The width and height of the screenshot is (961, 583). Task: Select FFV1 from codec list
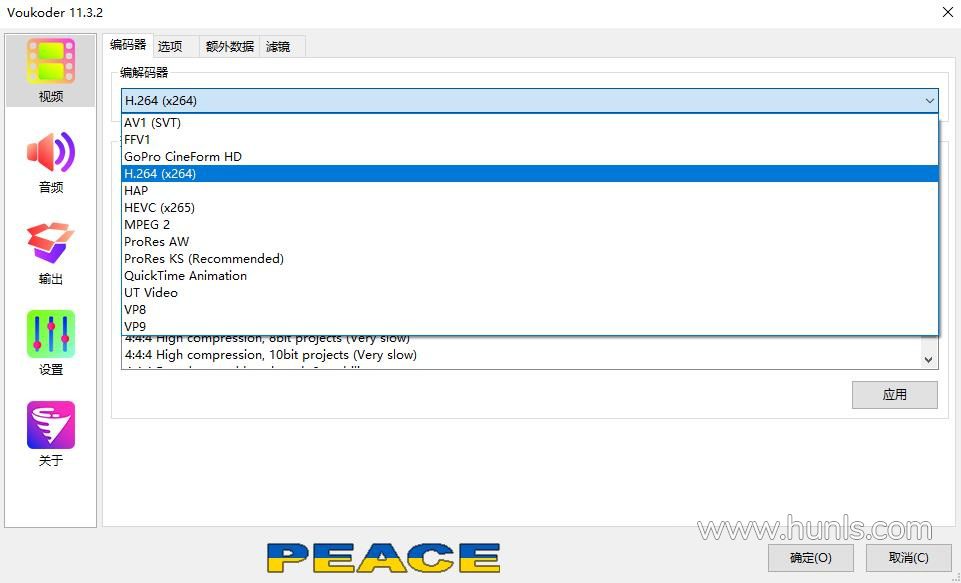click(530, 140)
